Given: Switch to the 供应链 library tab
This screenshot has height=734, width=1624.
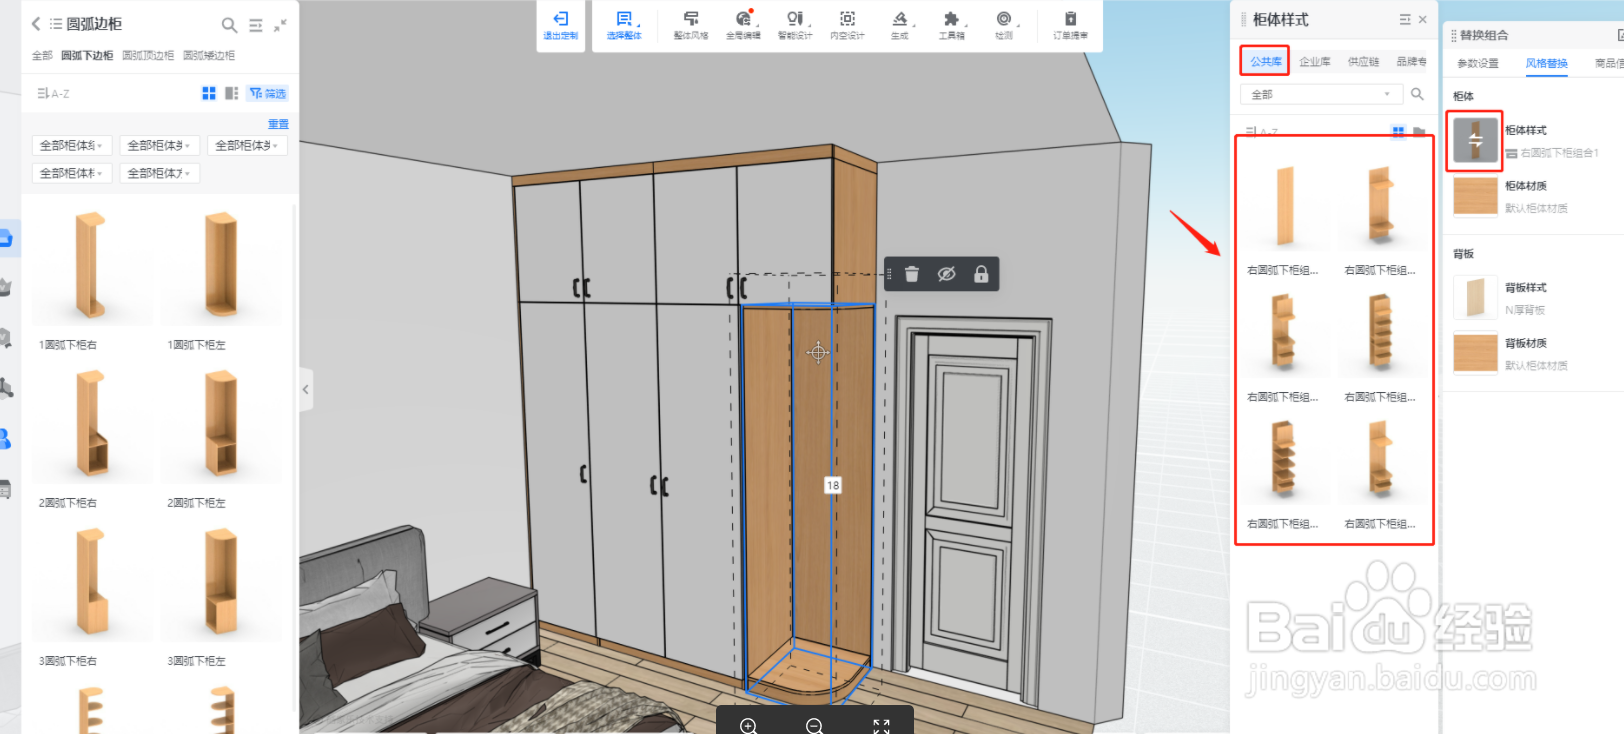Looking at the screenshot, I should pyautogui.click(x=1363, y=62).
